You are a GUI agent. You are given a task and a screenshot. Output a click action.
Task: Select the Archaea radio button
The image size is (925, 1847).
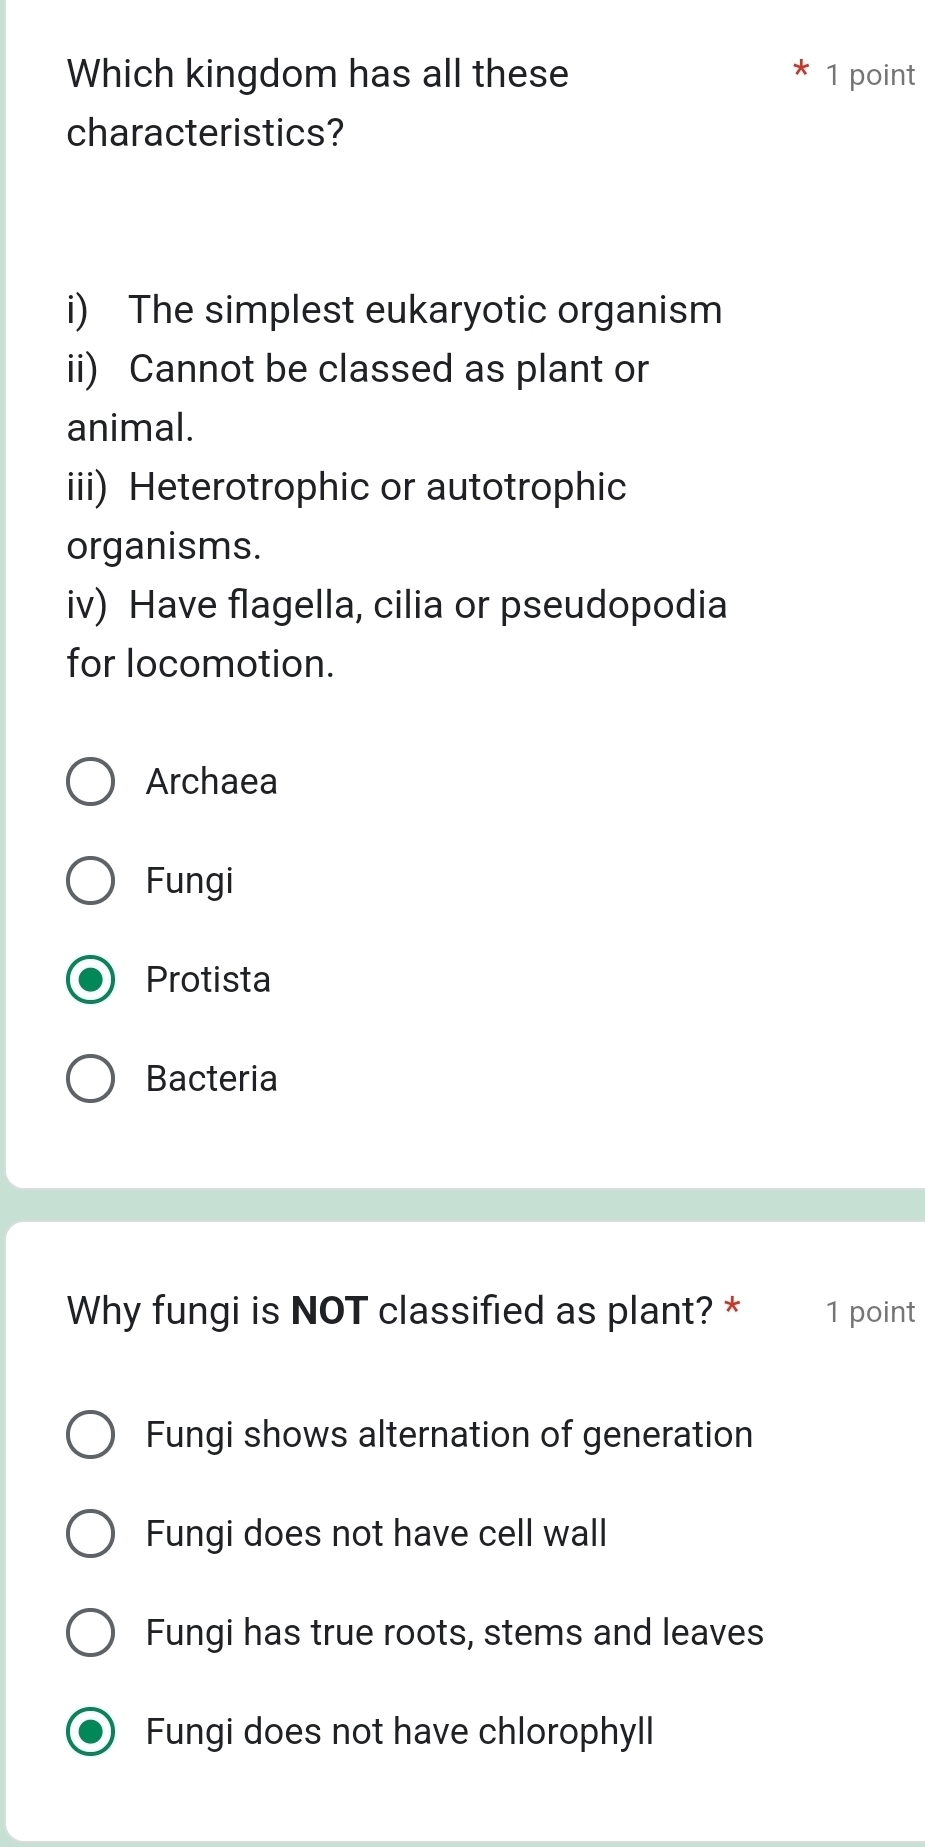[x=90, y=781]
